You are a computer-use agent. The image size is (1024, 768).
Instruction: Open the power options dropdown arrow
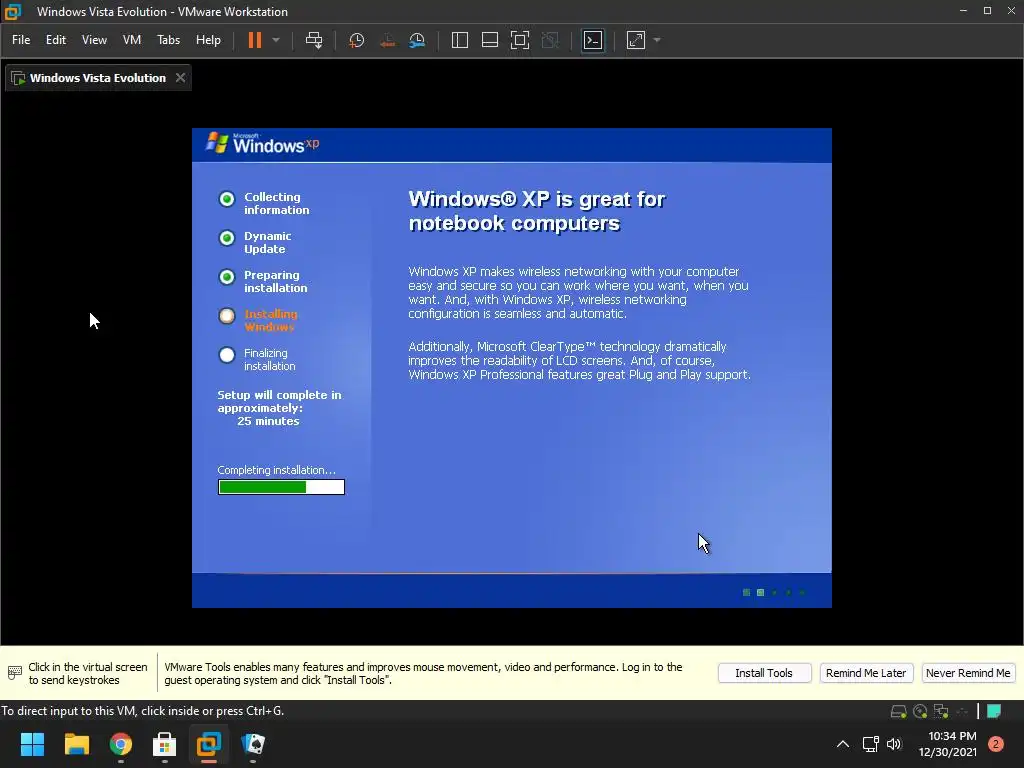click(276, 40)
